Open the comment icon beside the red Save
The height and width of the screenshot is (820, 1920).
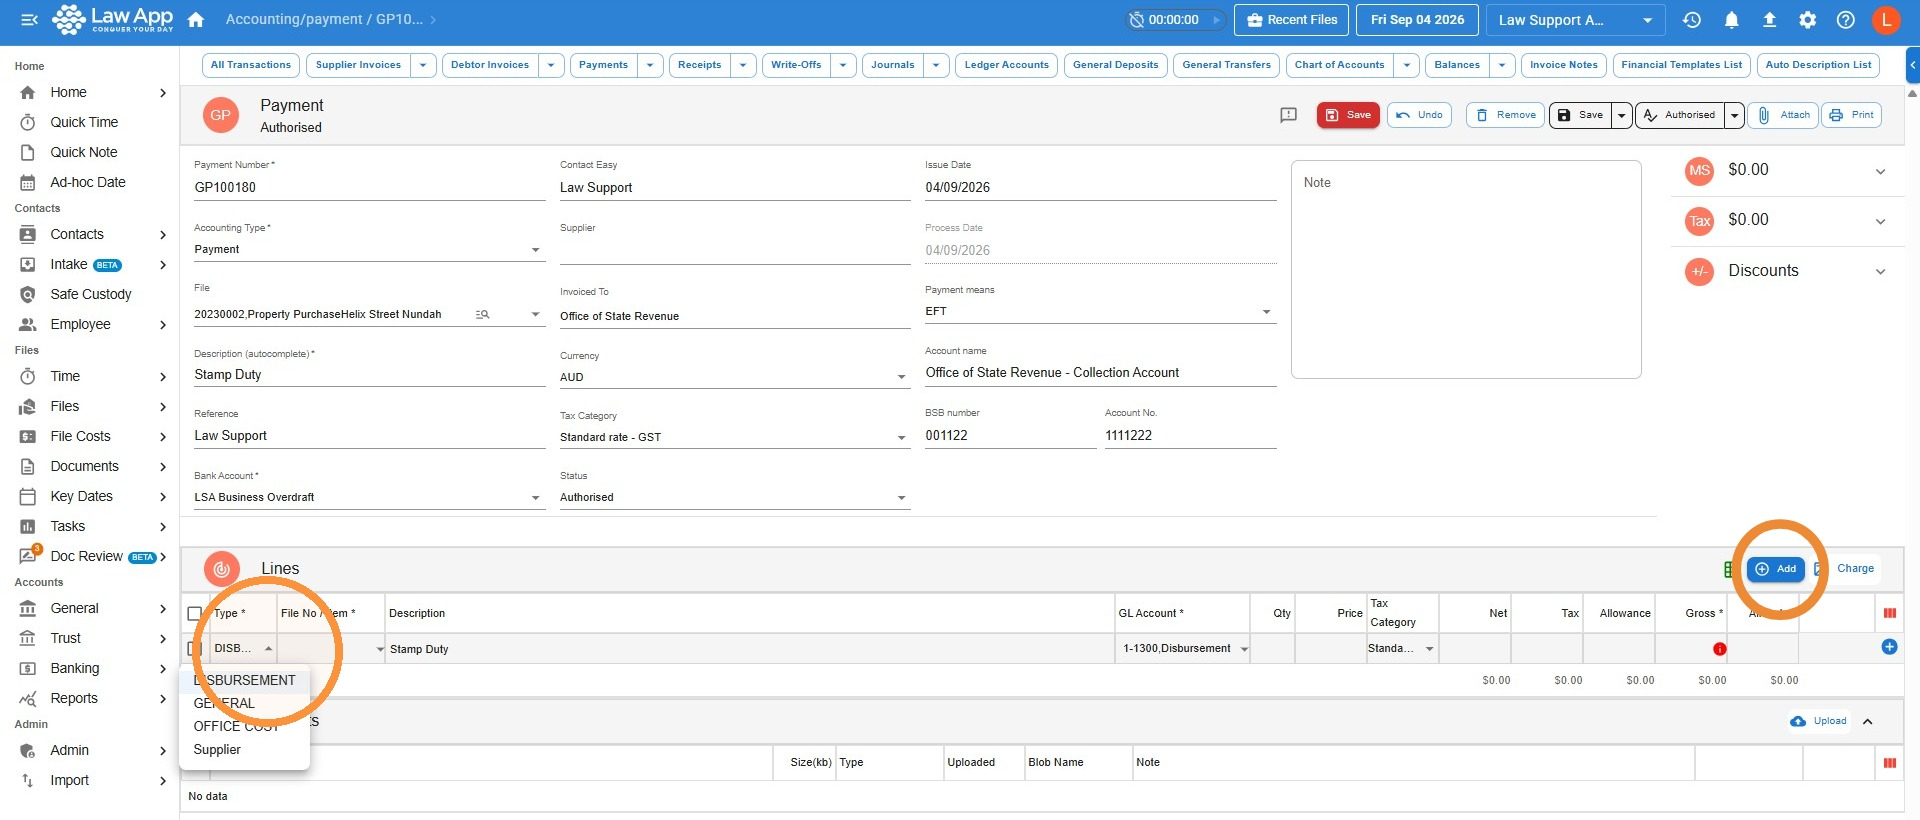point(1289,115)
